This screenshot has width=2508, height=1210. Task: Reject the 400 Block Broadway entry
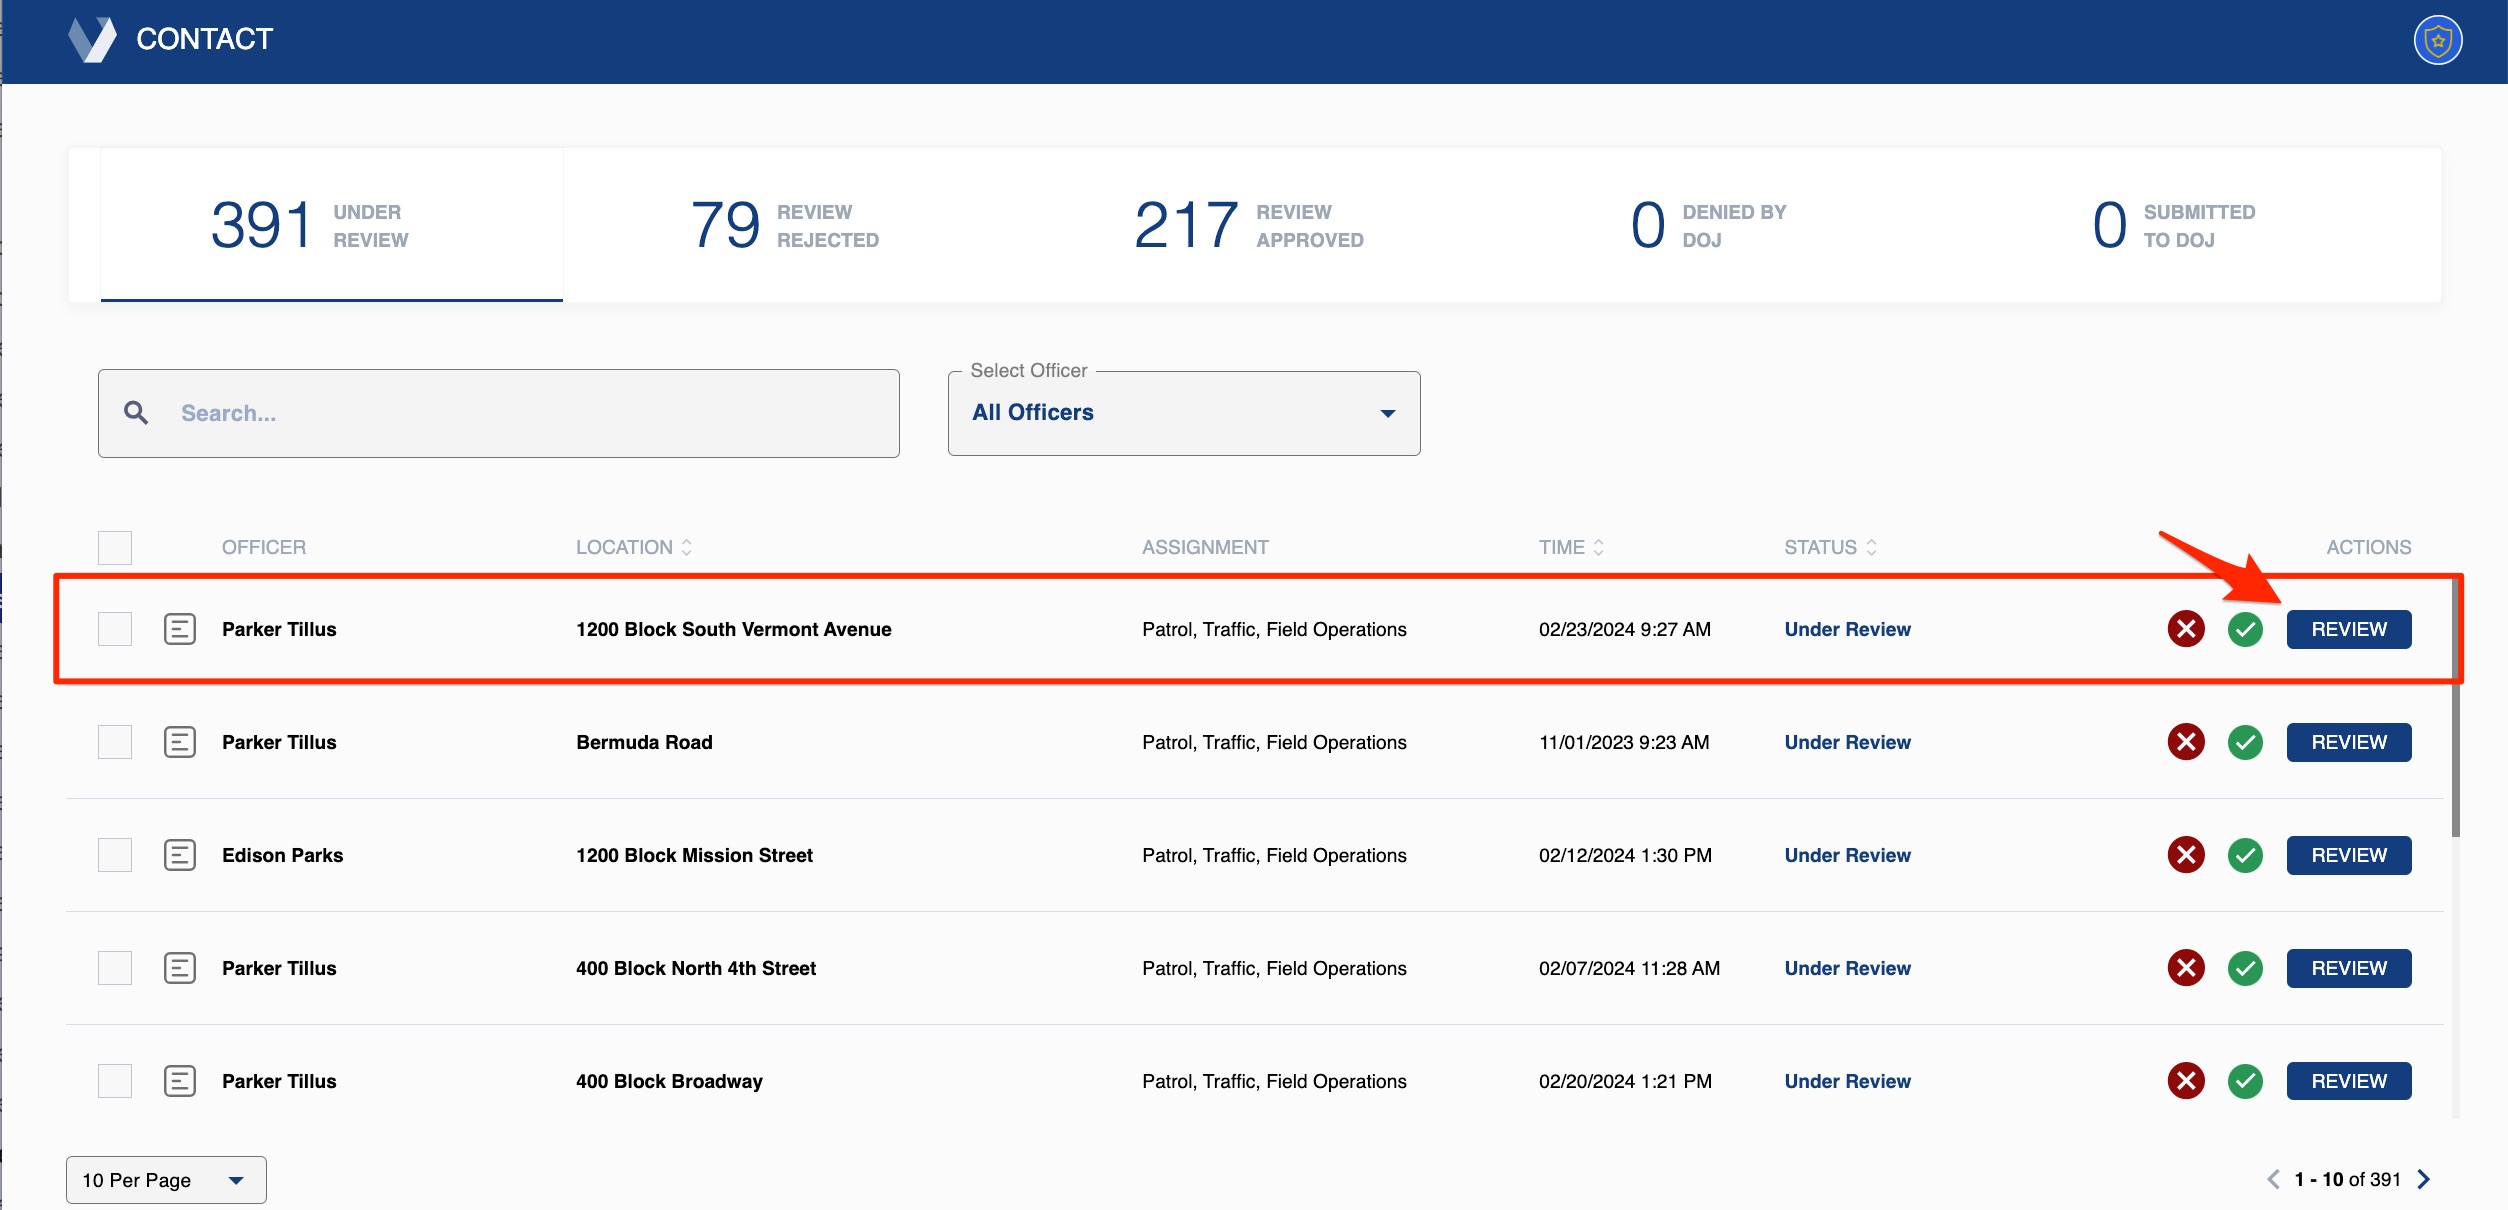click(x=2186, y=1081)
